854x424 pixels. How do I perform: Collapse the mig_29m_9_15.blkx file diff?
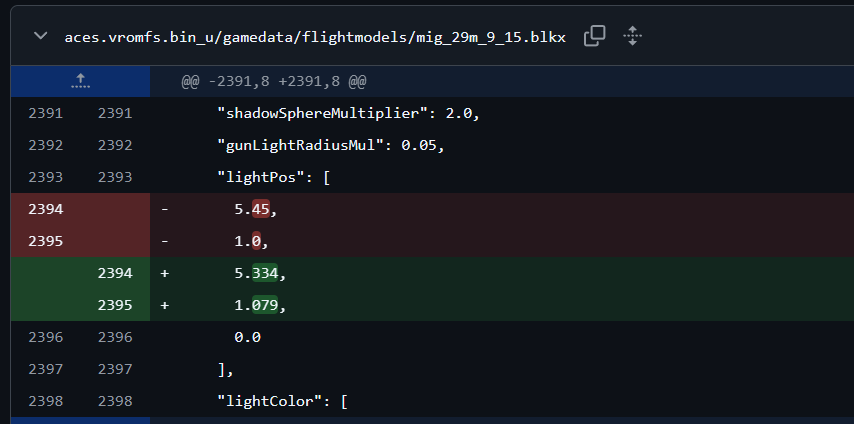tap(40, 36)
